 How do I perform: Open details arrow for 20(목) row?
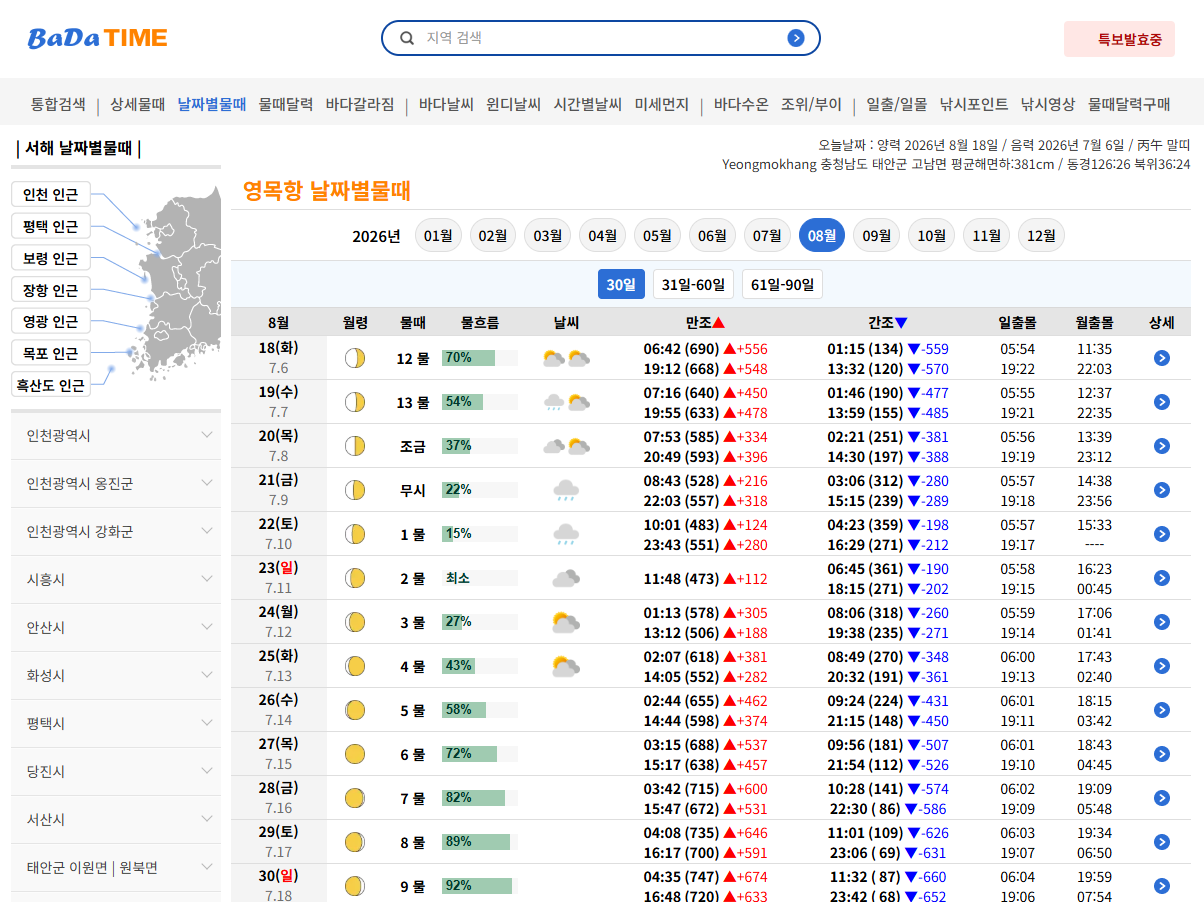click(x=1161, y=446)
